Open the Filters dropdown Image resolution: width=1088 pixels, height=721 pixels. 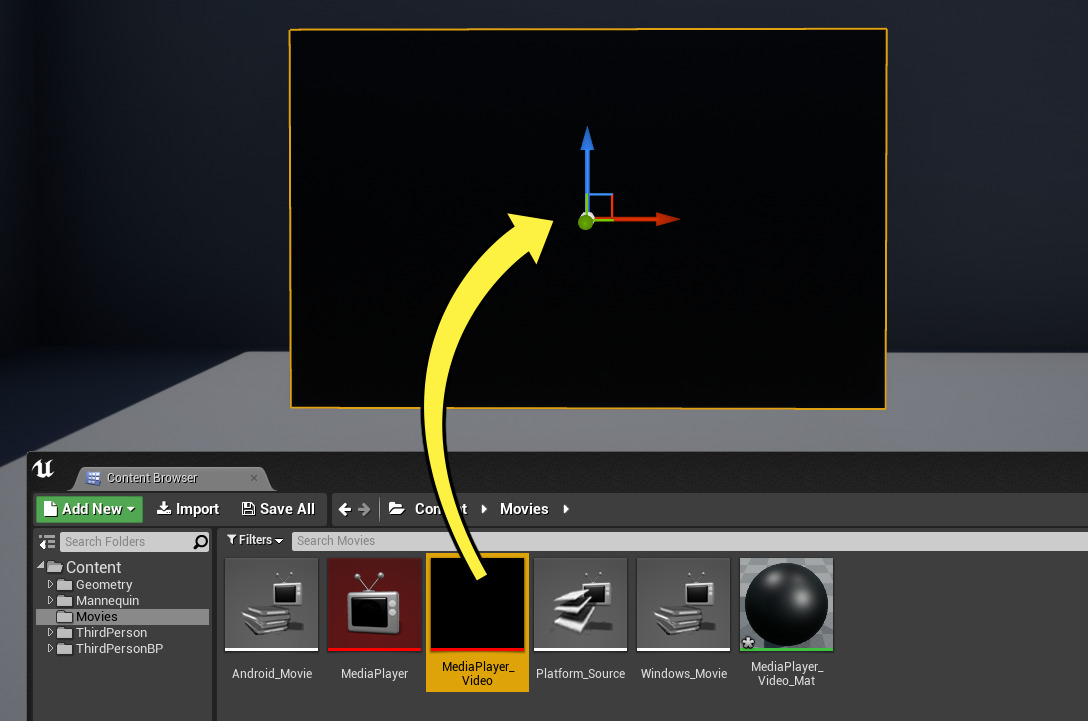(x=255, y=540)
